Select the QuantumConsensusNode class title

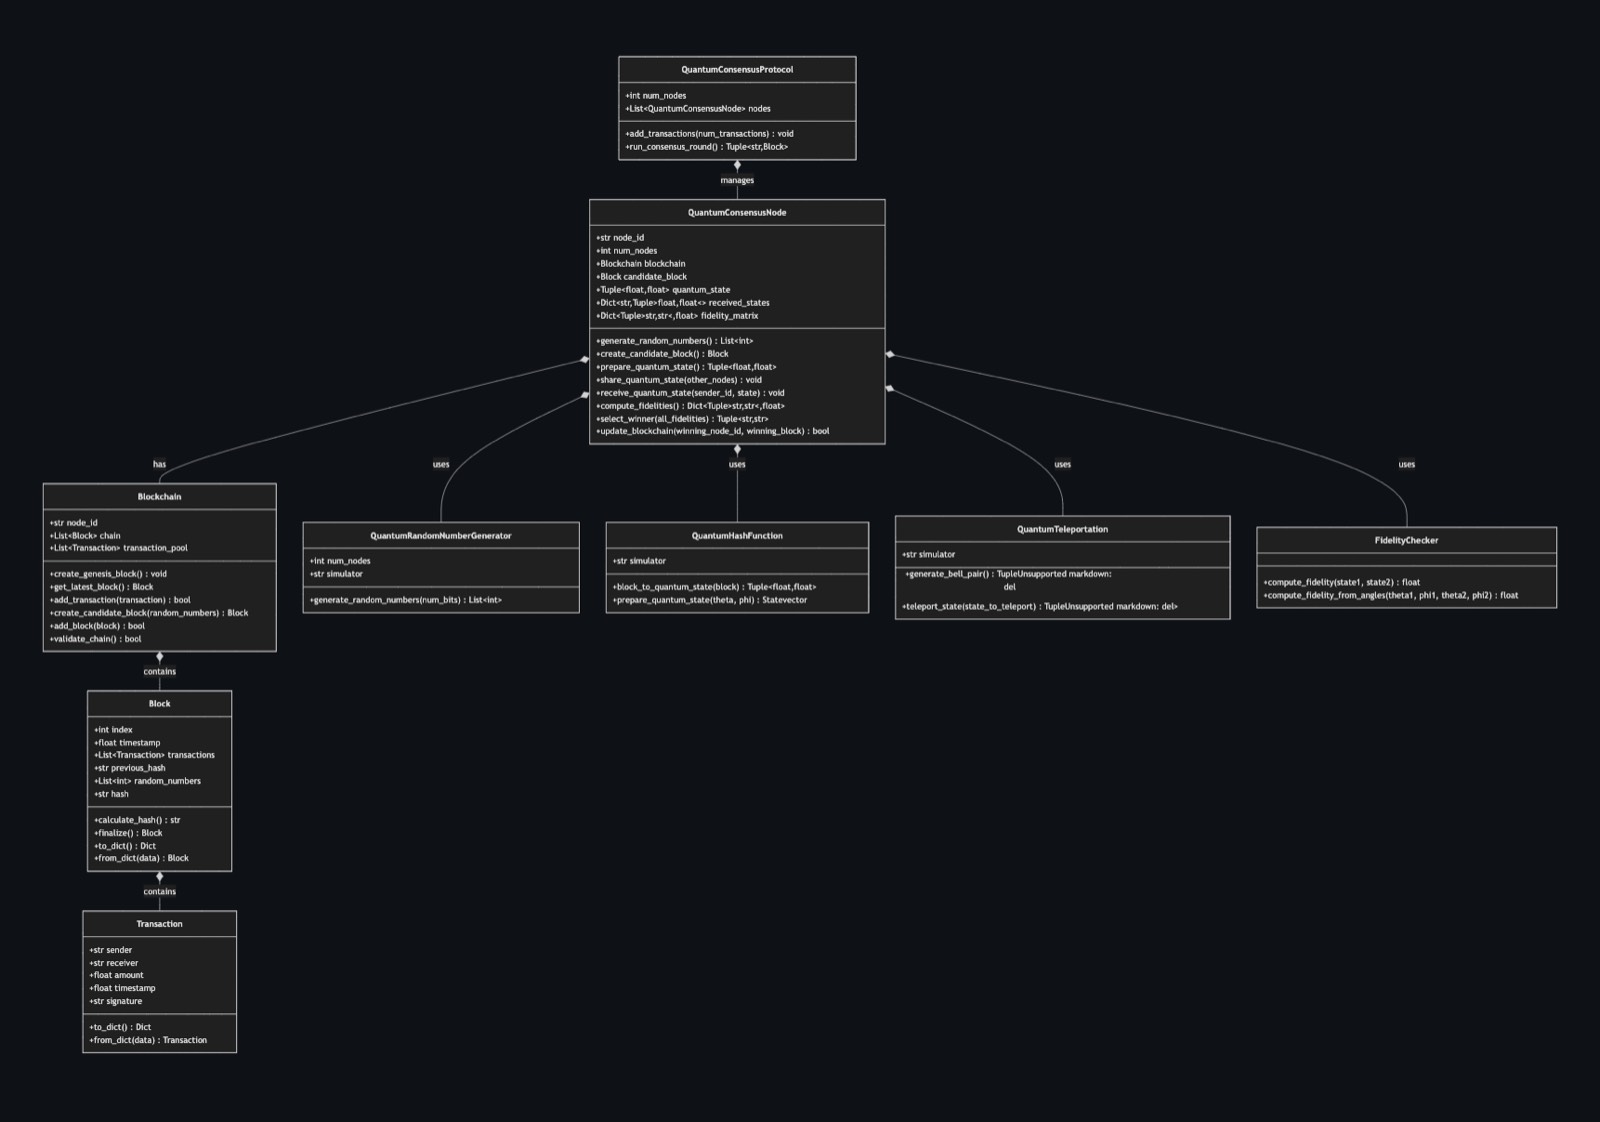point(737,212)
